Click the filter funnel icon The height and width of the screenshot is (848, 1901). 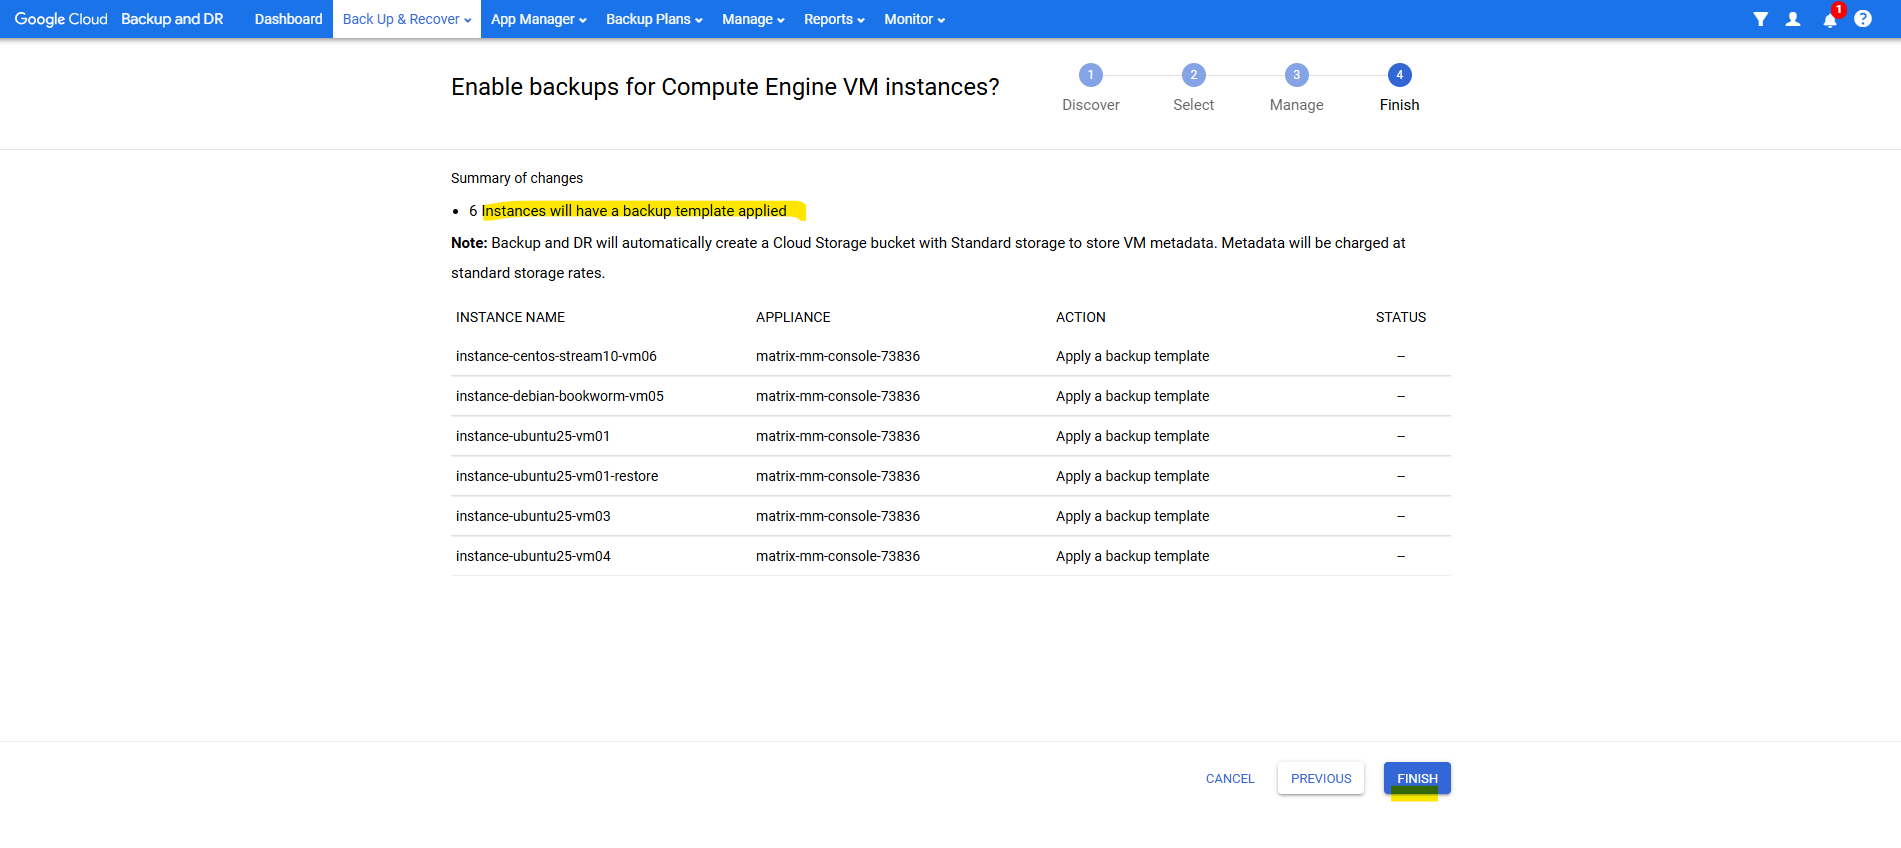pos(1760,19)
